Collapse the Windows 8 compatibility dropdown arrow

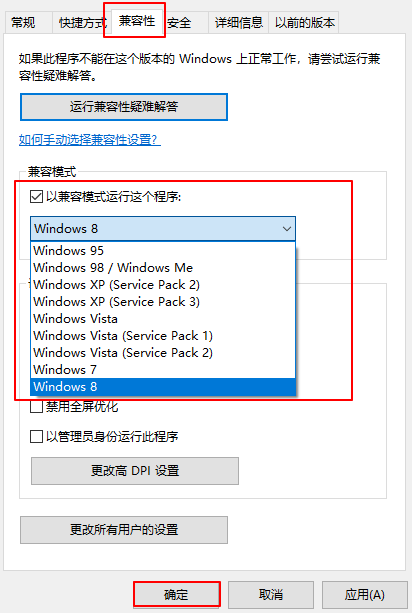point(287,229)
